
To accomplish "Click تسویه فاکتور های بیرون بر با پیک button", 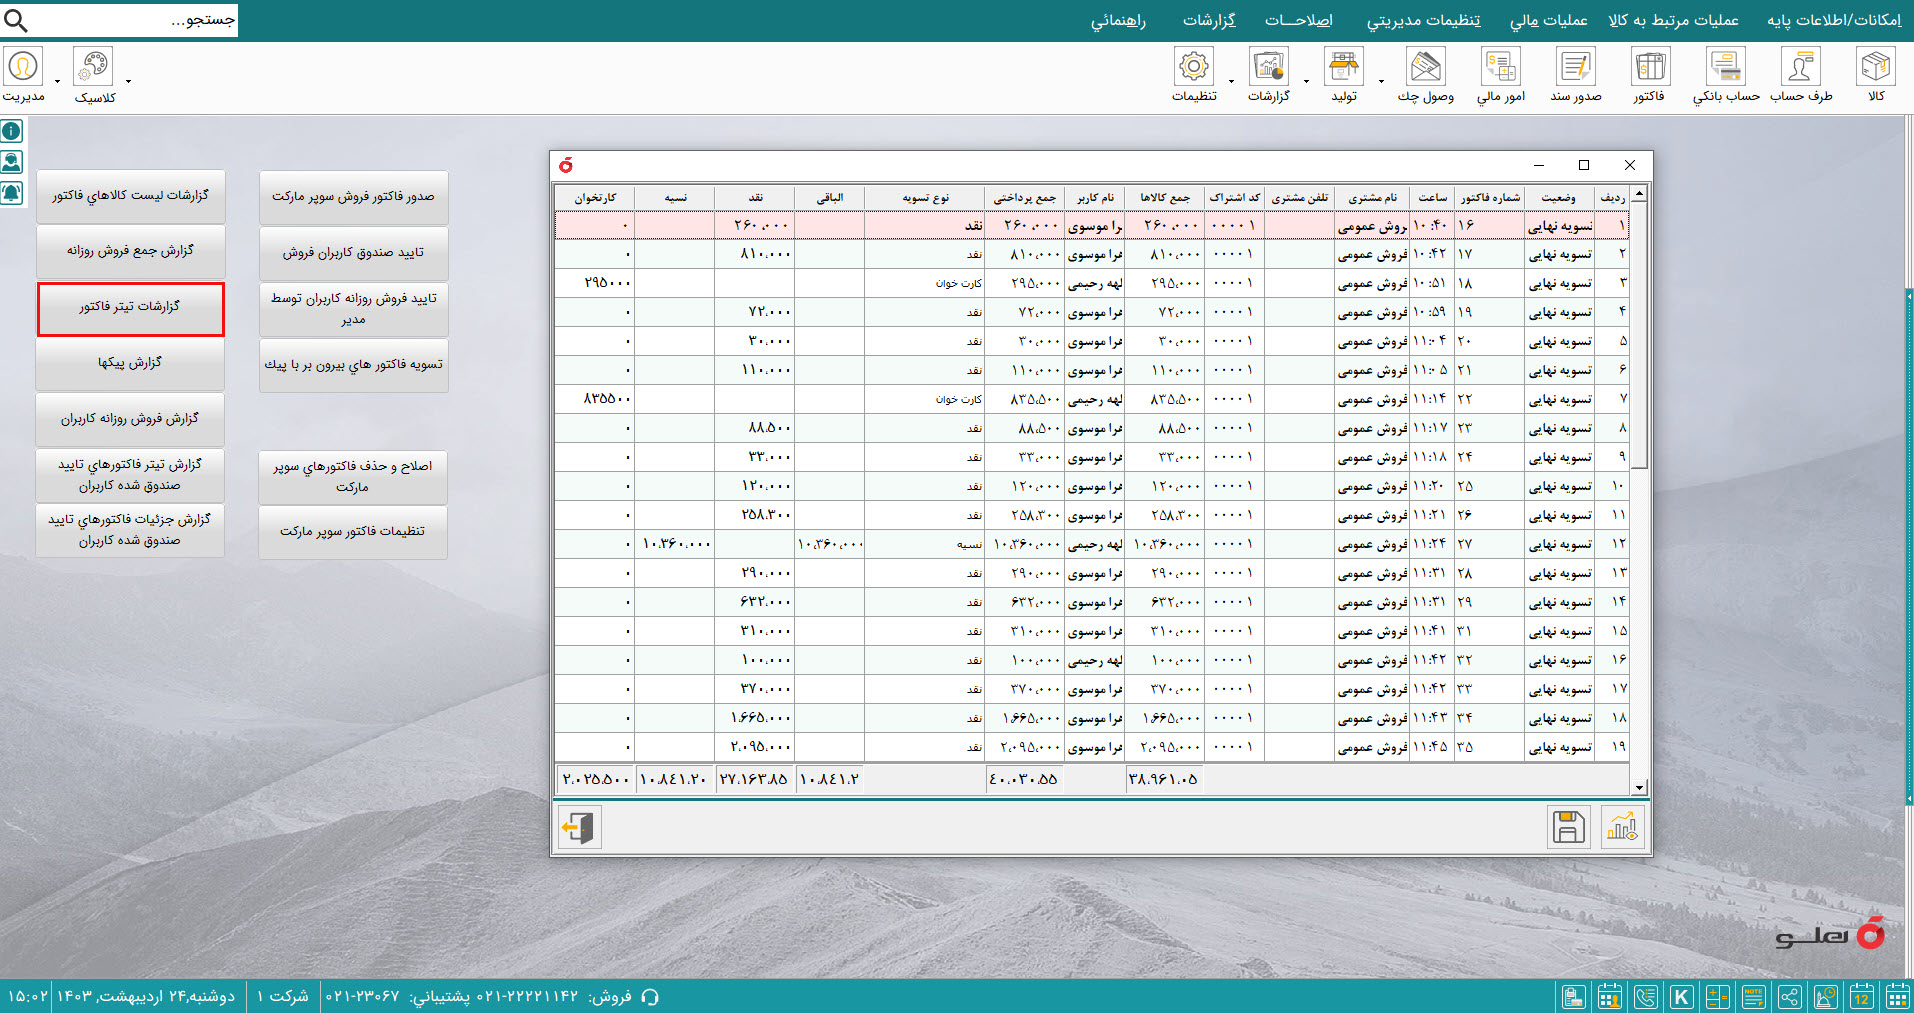I will 353,365.
